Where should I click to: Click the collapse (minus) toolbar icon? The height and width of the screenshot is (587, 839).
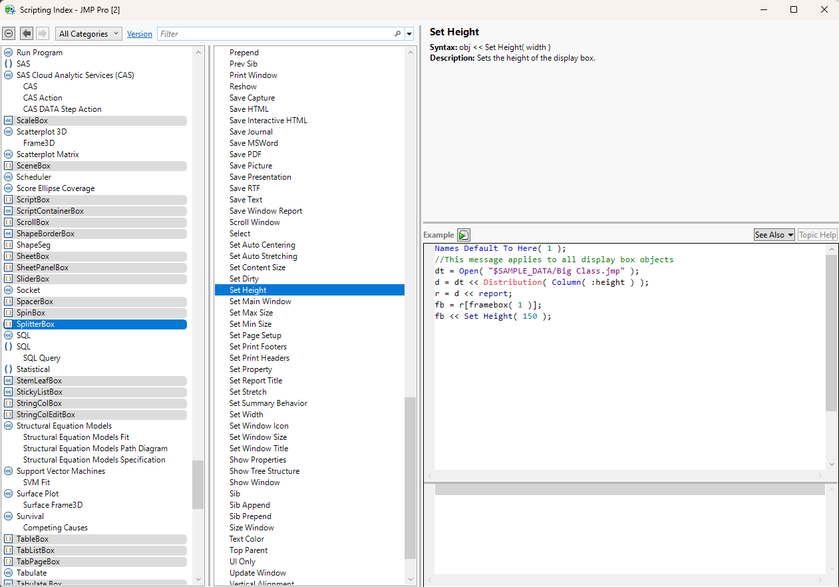coord(9,33)
